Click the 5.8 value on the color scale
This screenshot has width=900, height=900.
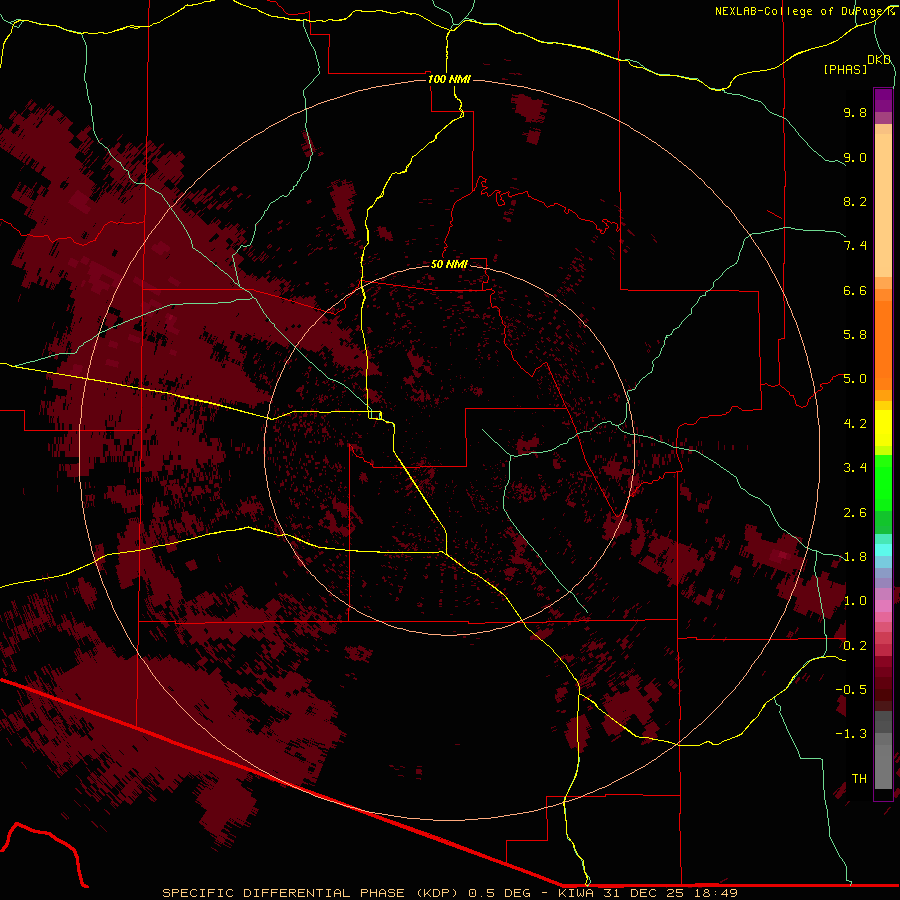point(855,335)
